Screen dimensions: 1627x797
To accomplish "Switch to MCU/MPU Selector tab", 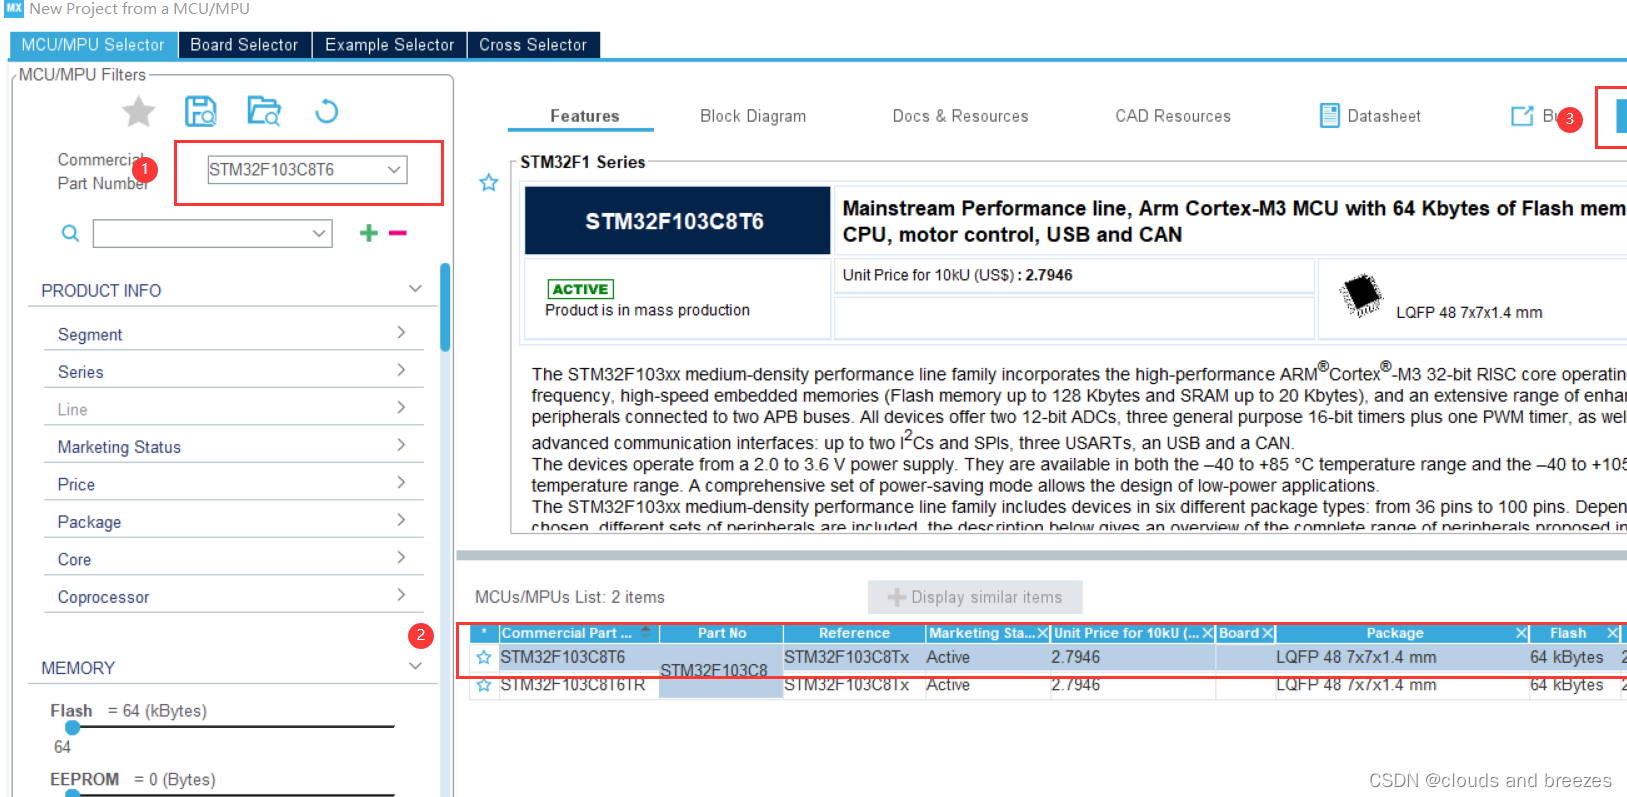I will (93, 45).
